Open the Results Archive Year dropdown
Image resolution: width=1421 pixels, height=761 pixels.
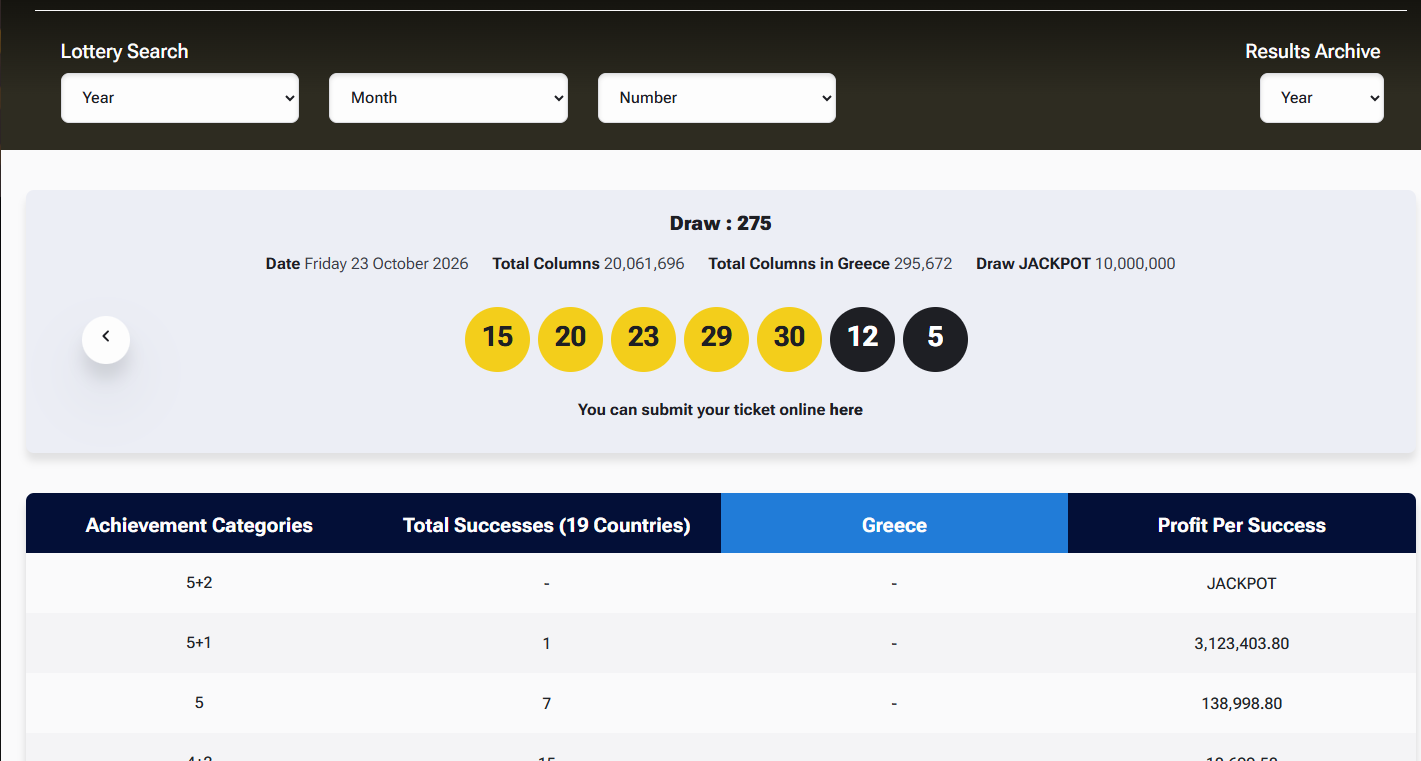1322,98
